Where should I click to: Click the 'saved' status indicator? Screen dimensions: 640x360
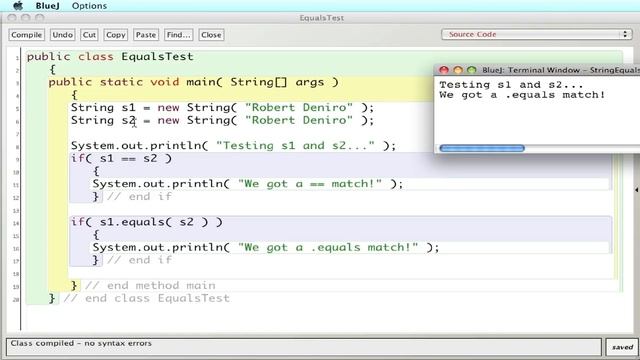[622, 347]
